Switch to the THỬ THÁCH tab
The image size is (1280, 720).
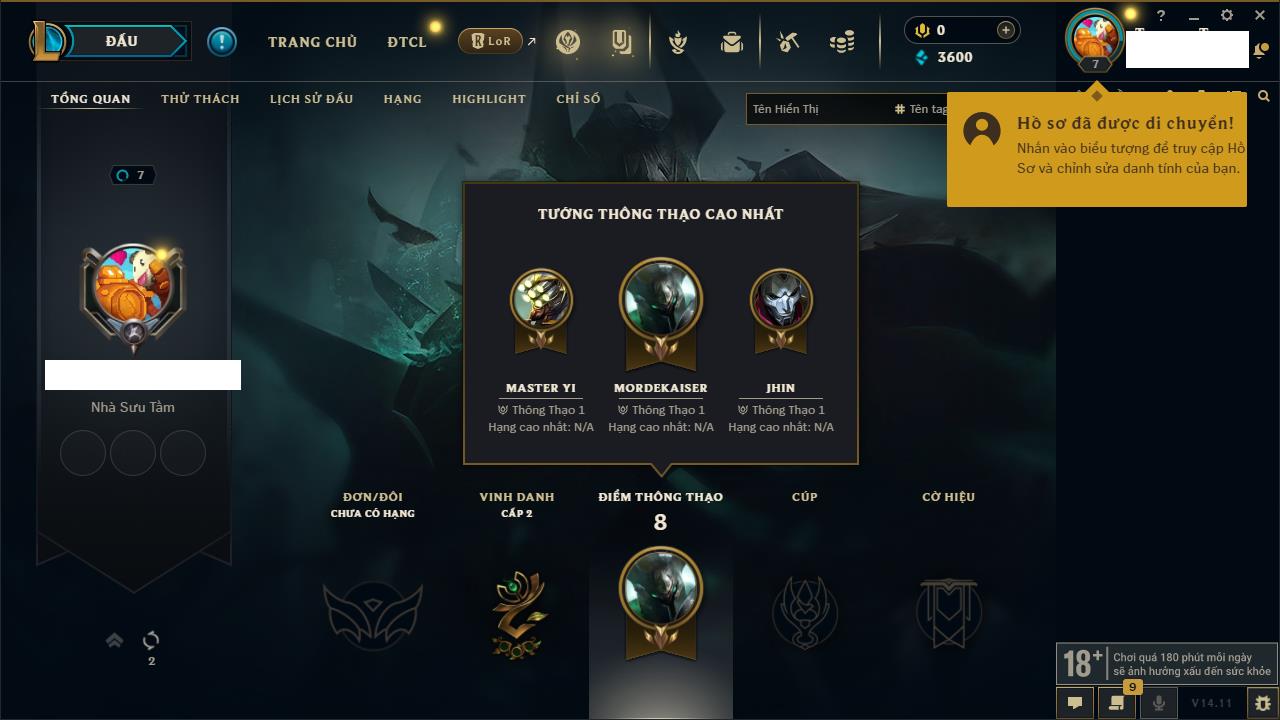[x=200, y=99]
